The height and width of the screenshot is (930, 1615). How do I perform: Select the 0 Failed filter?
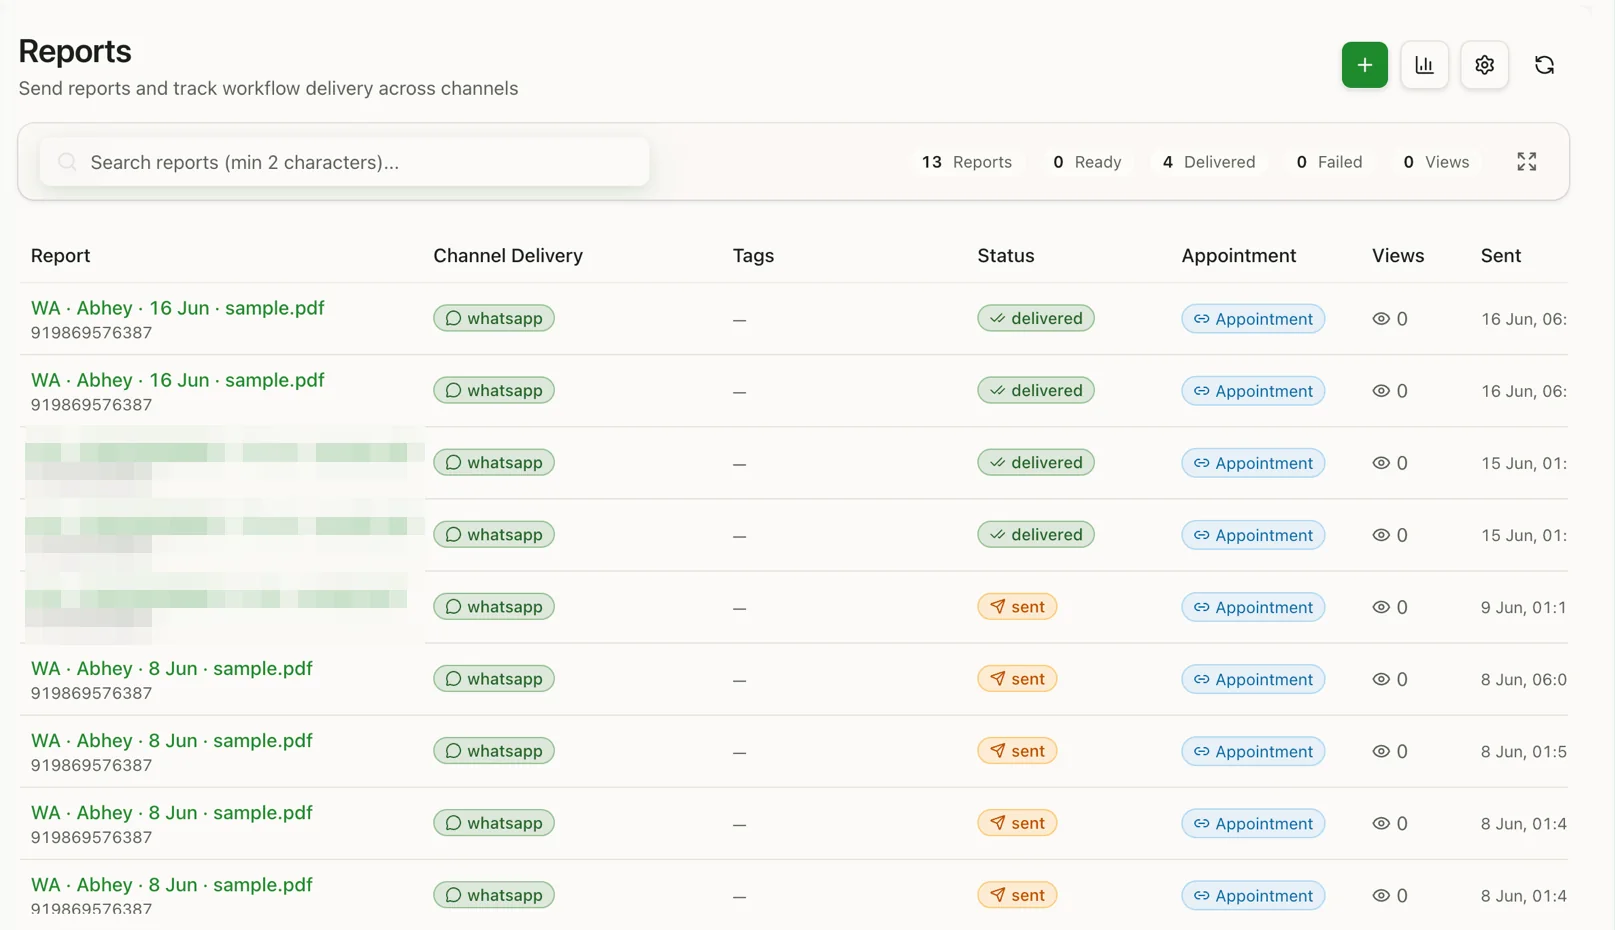(x=1329, y=162)
